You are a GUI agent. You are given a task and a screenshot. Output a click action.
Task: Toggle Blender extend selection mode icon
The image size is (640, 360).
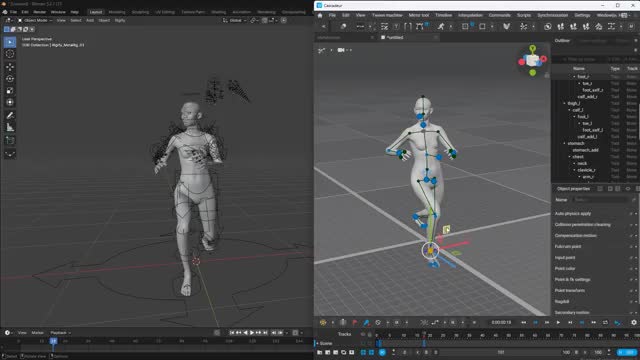(13, 29)
